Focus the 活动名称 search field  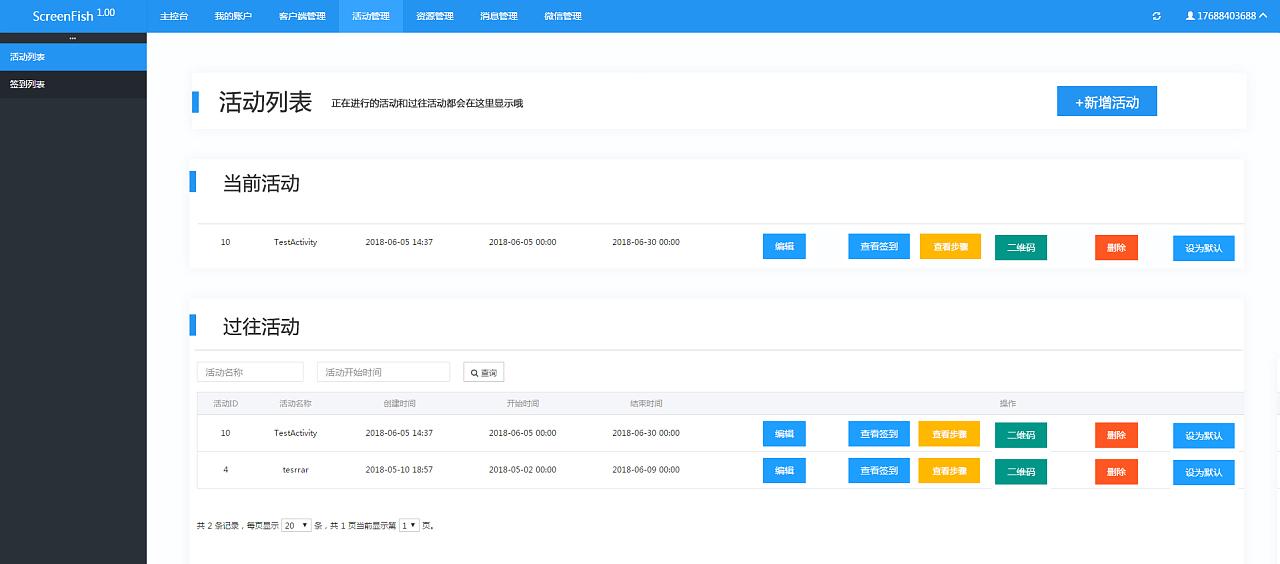(250, 372)
